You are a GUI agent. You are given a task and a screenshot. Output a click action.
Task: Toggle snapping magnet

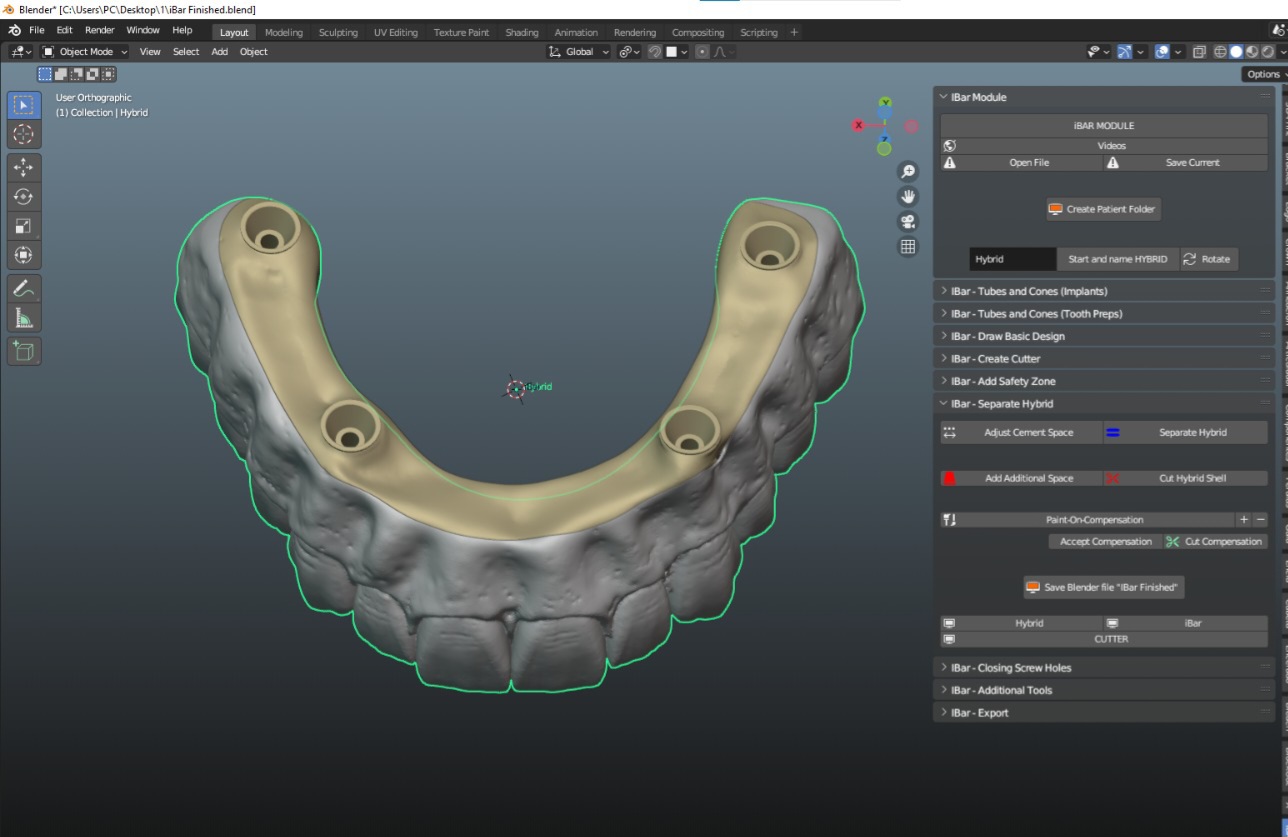click(x=656, y=52)
